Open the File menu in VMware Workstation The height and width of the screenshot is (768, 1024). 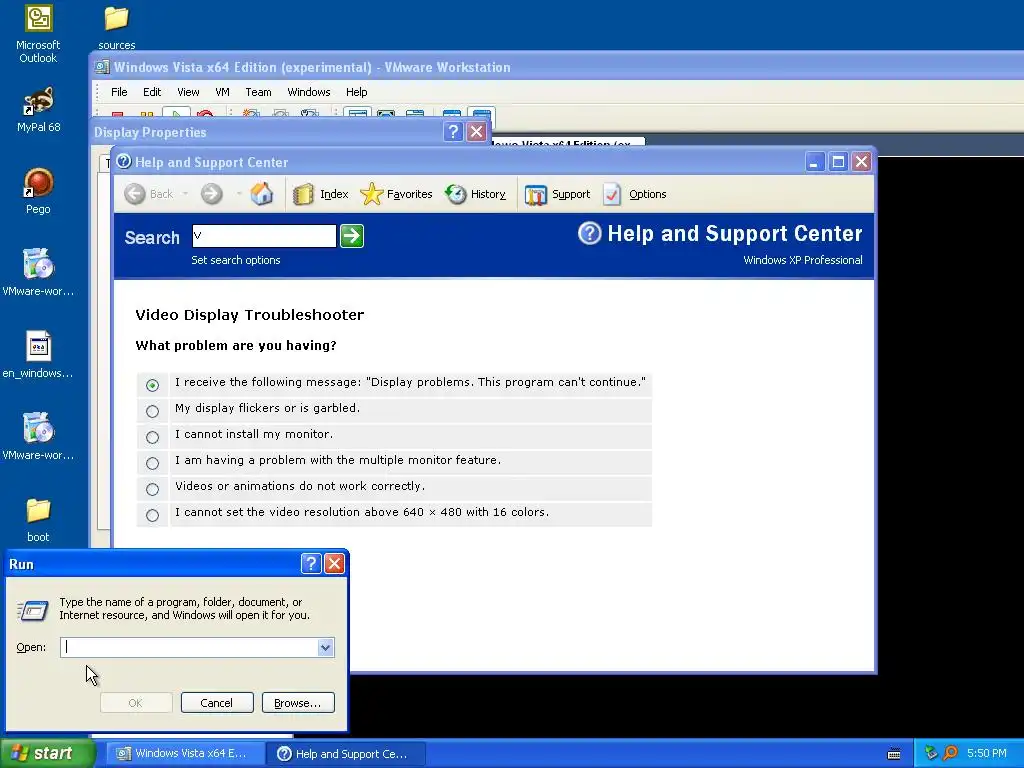pyautogui.click(x=119, y=92)
